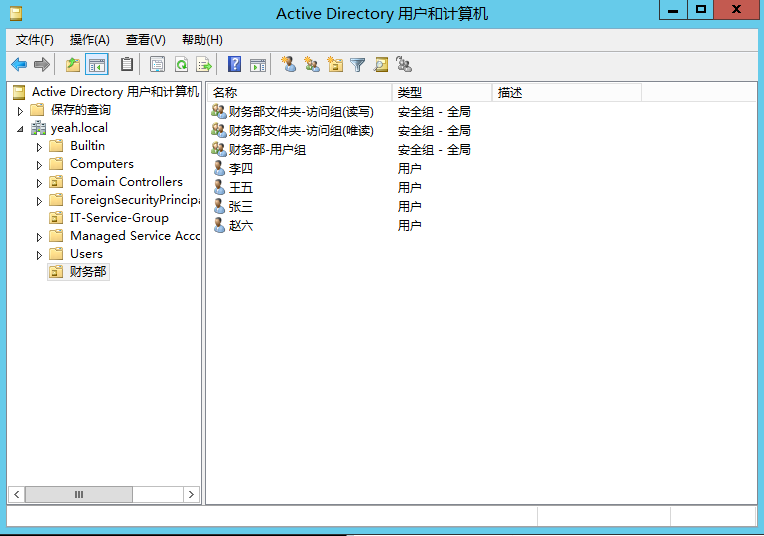Click the Back arrow in toolbar
The height and width of the screenshot is (536, 764).
[19, 64]
